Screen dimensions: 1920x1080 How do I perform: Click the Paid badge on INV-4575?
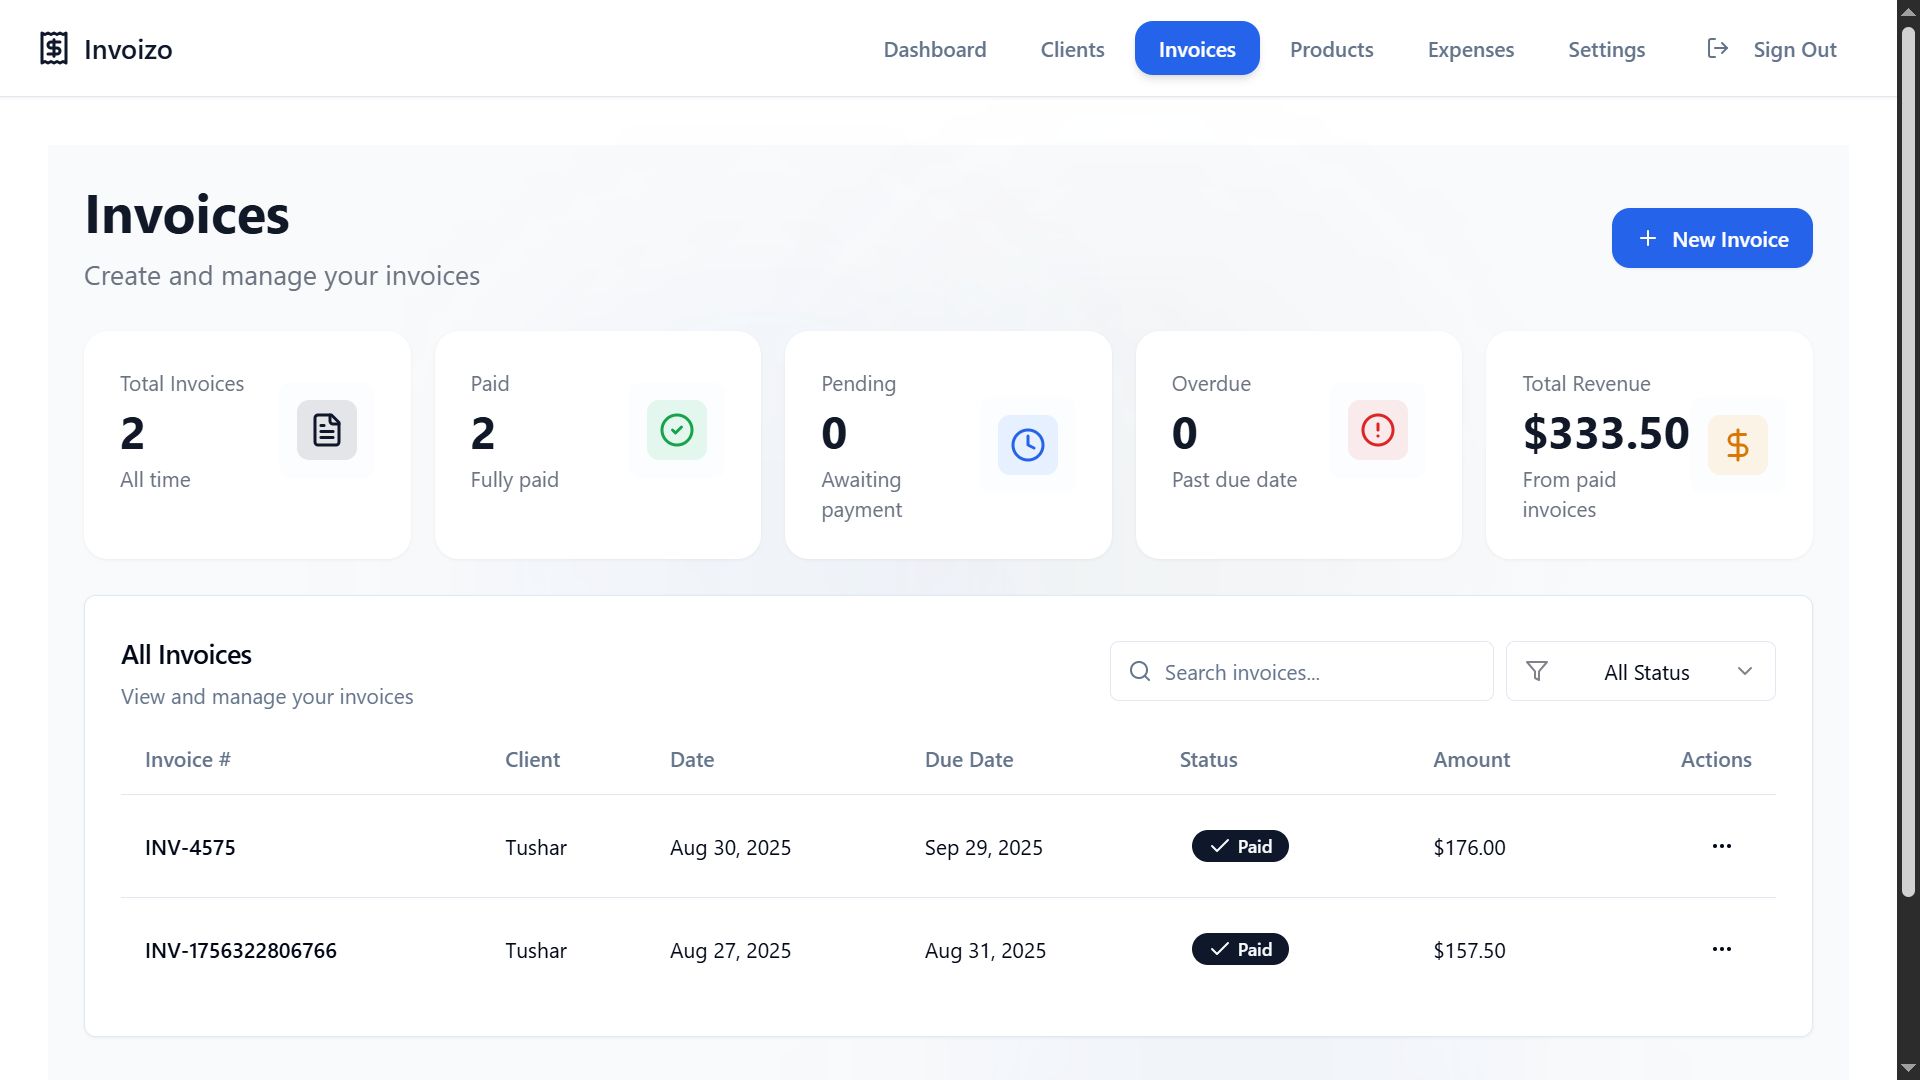tap(1239, 846)
